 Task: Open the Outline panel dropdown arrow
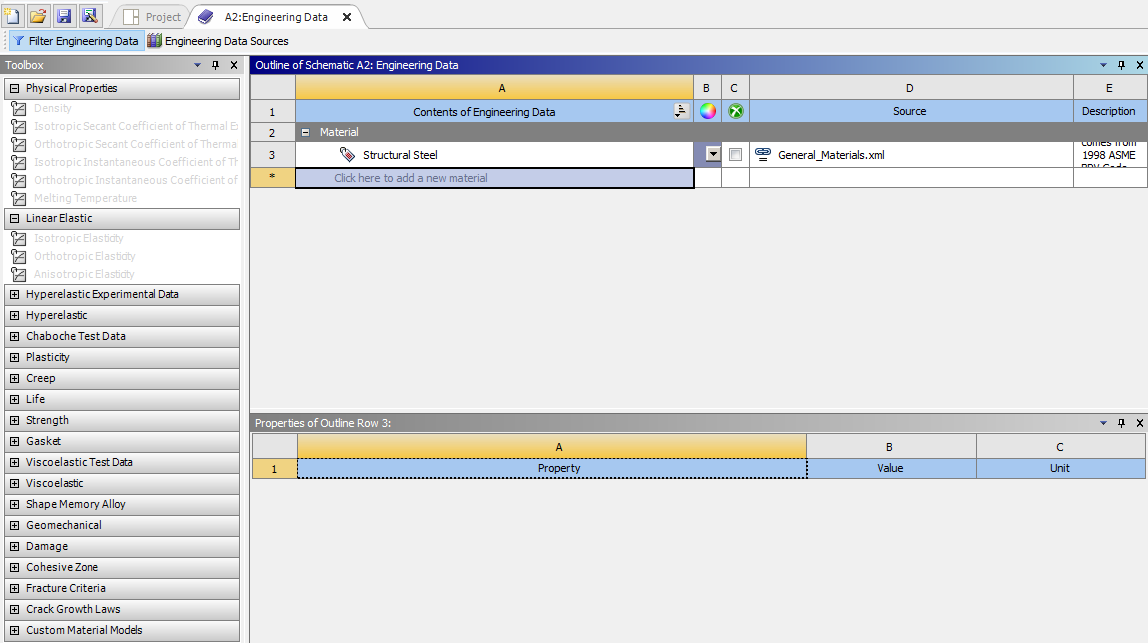tap(1103, 65)
